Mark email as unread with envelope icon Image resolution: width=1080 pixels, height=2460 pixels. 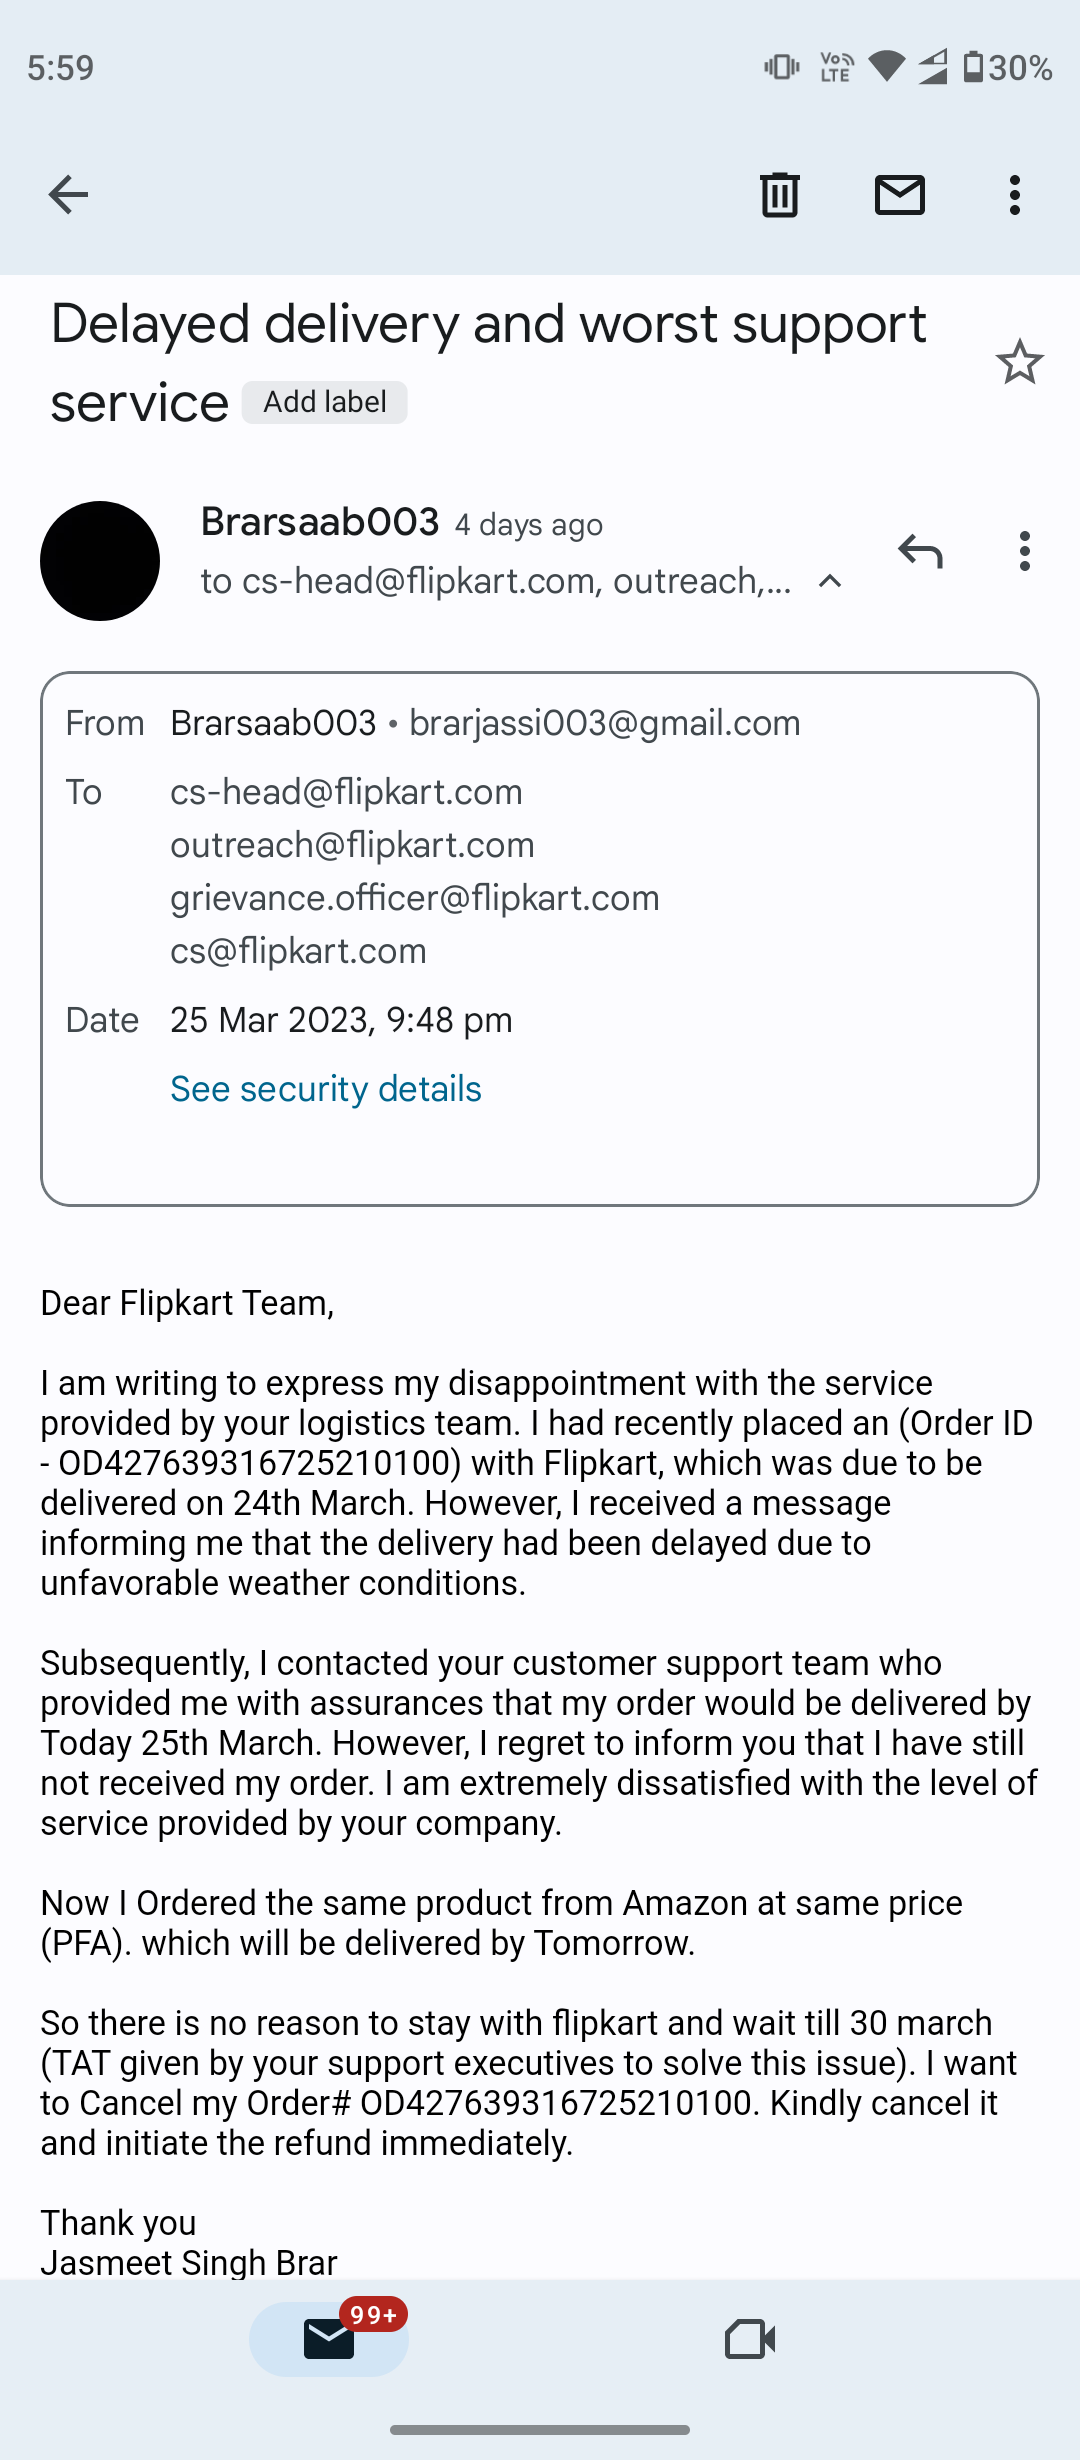899,194
